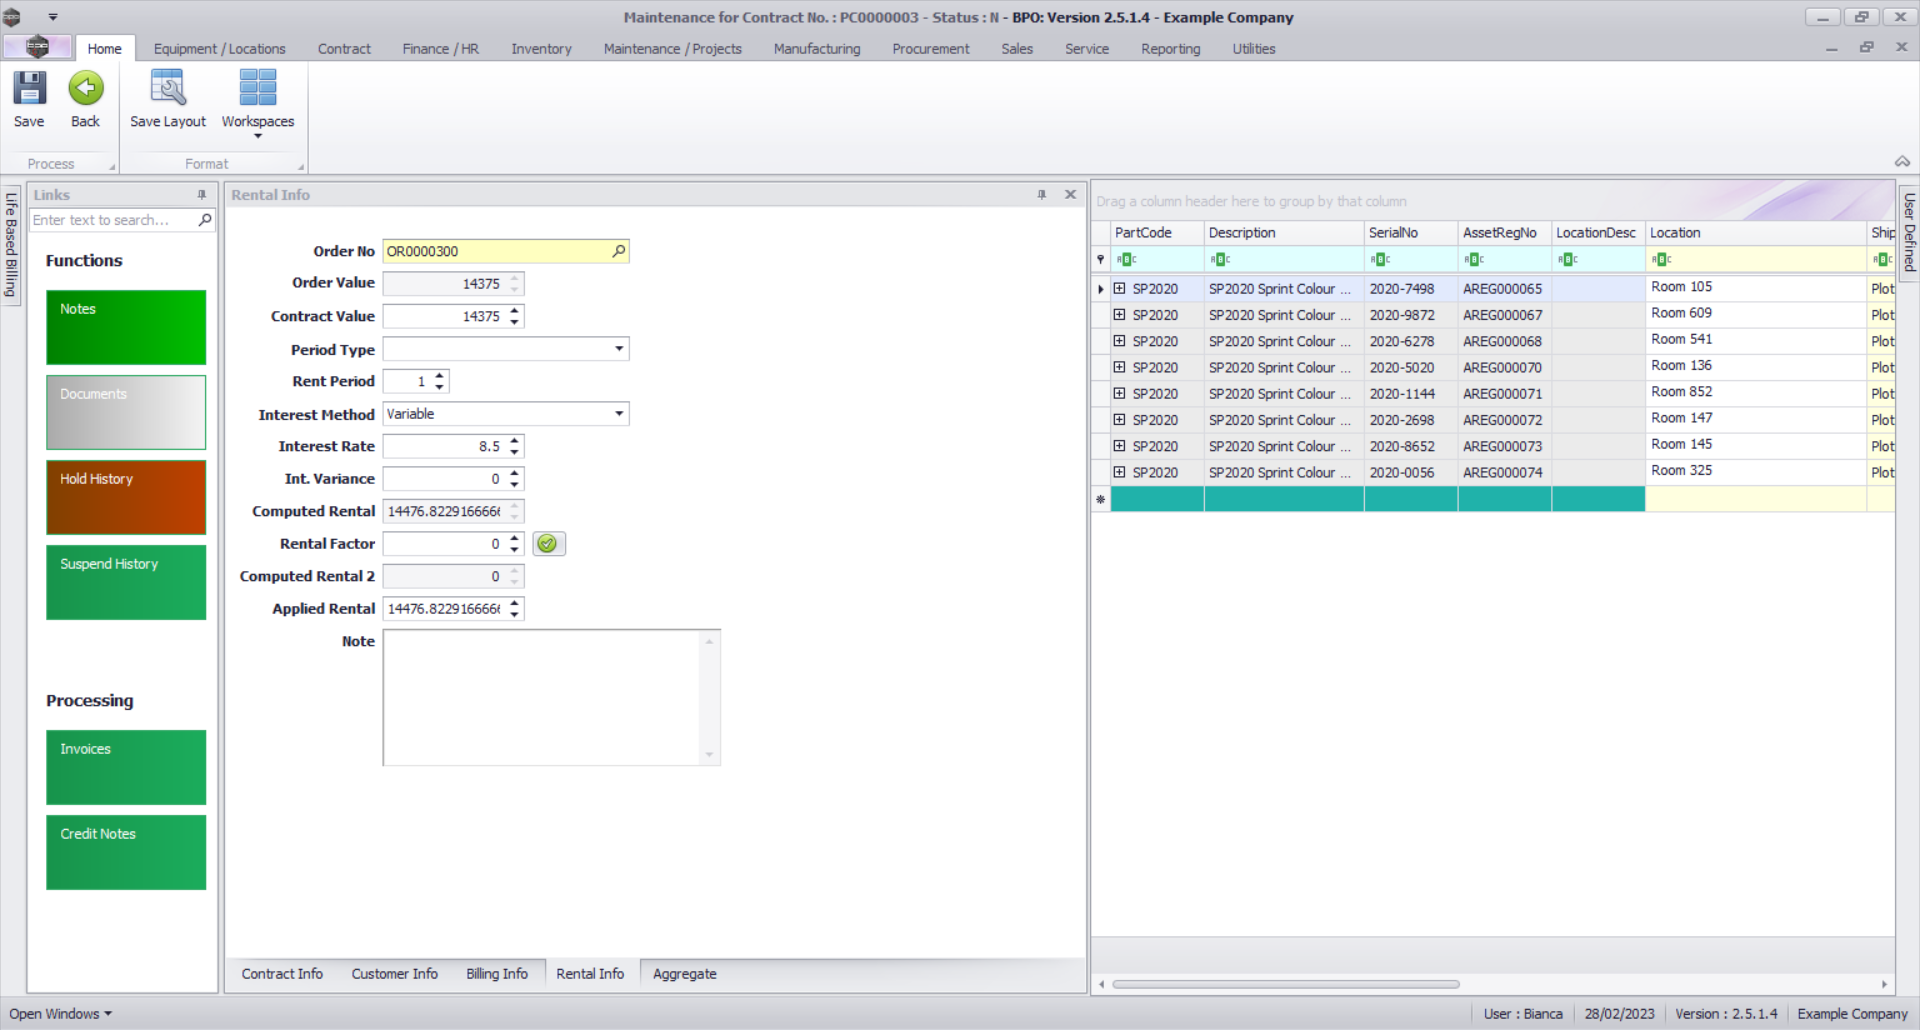Click the Order No search magnifier icon
The image size is (1920, 1030).
click(x=618, y=252)
